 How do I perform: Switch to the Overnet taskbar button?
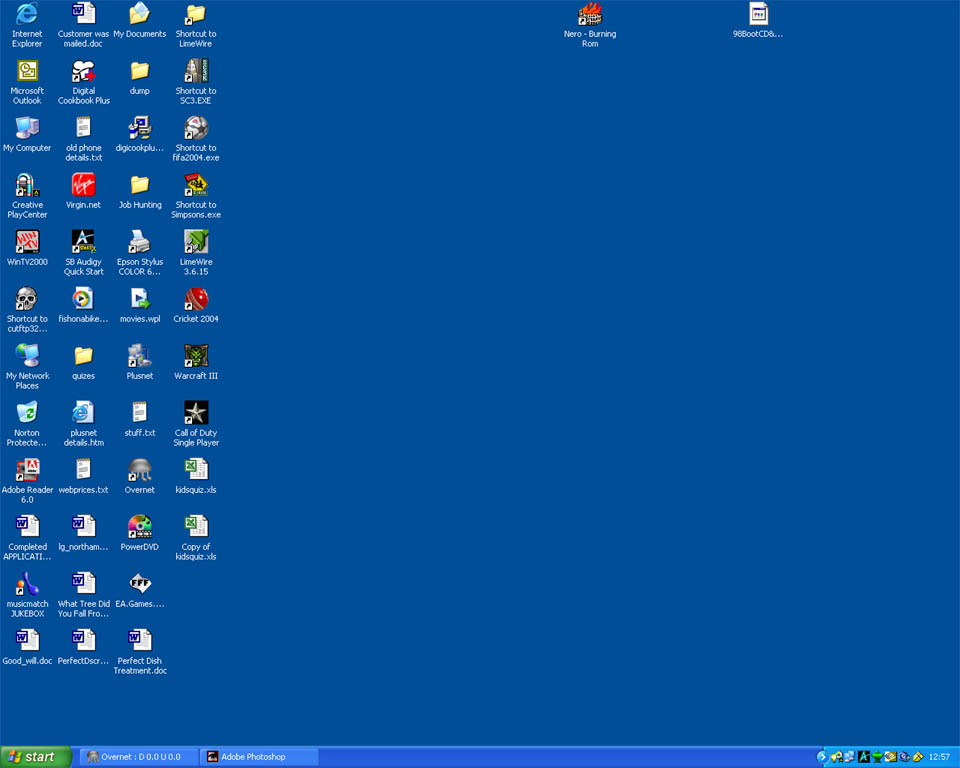click(138, 757)
